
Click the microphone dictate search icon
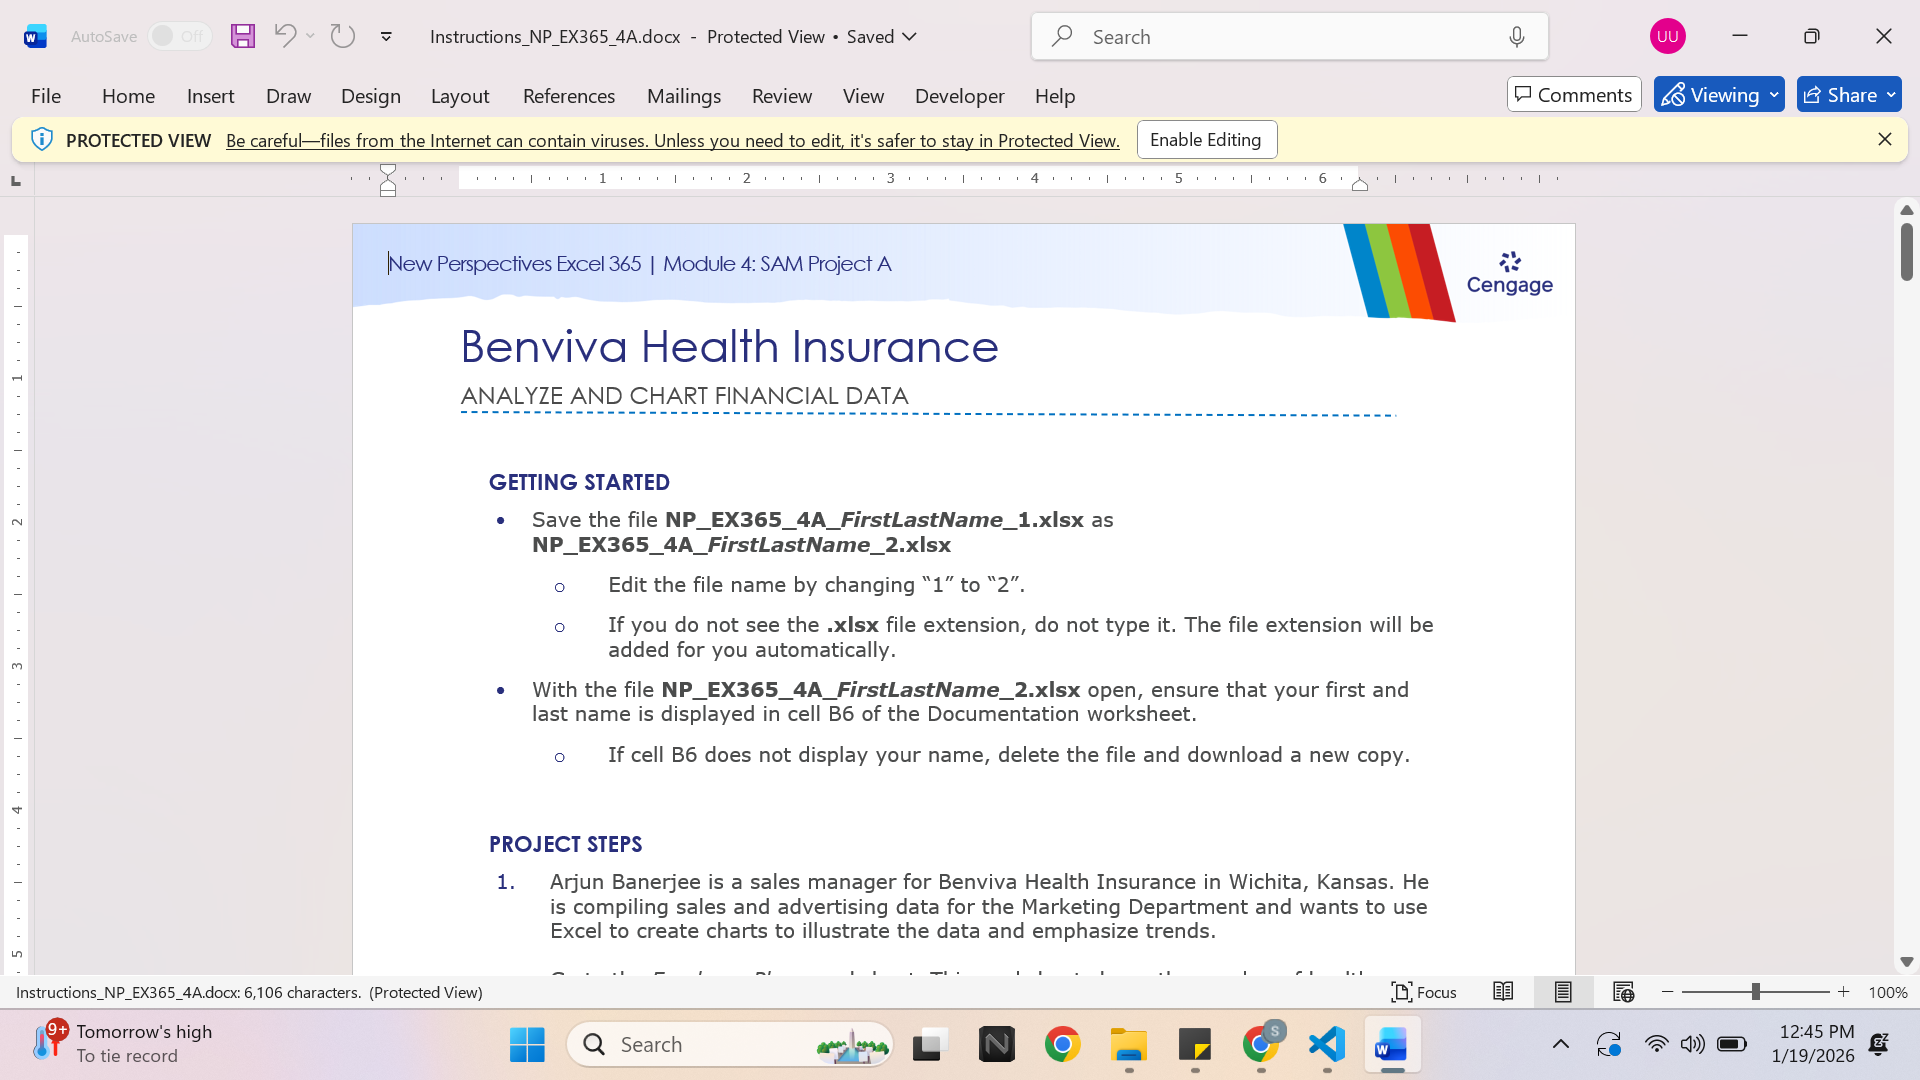click(x=1517, y=37)
